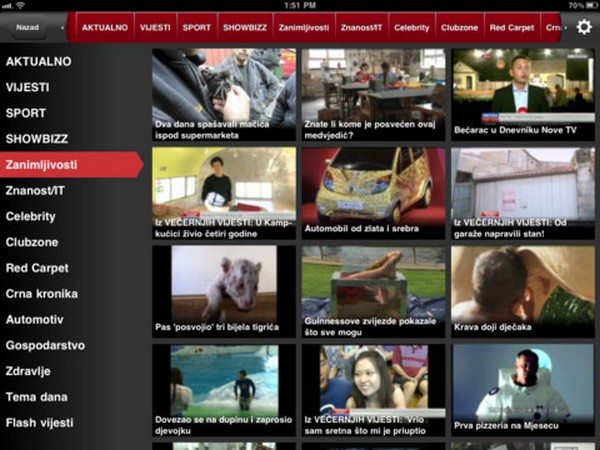Open 'Od garaže napravili stan!' story
Image resolution: width=600 pixels, height=450 pixels.
tap(523, 193)
